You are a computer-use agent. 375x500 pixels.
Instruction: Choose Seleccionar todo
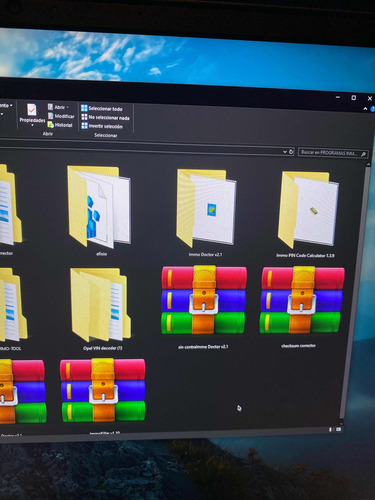tap(102, 109)
